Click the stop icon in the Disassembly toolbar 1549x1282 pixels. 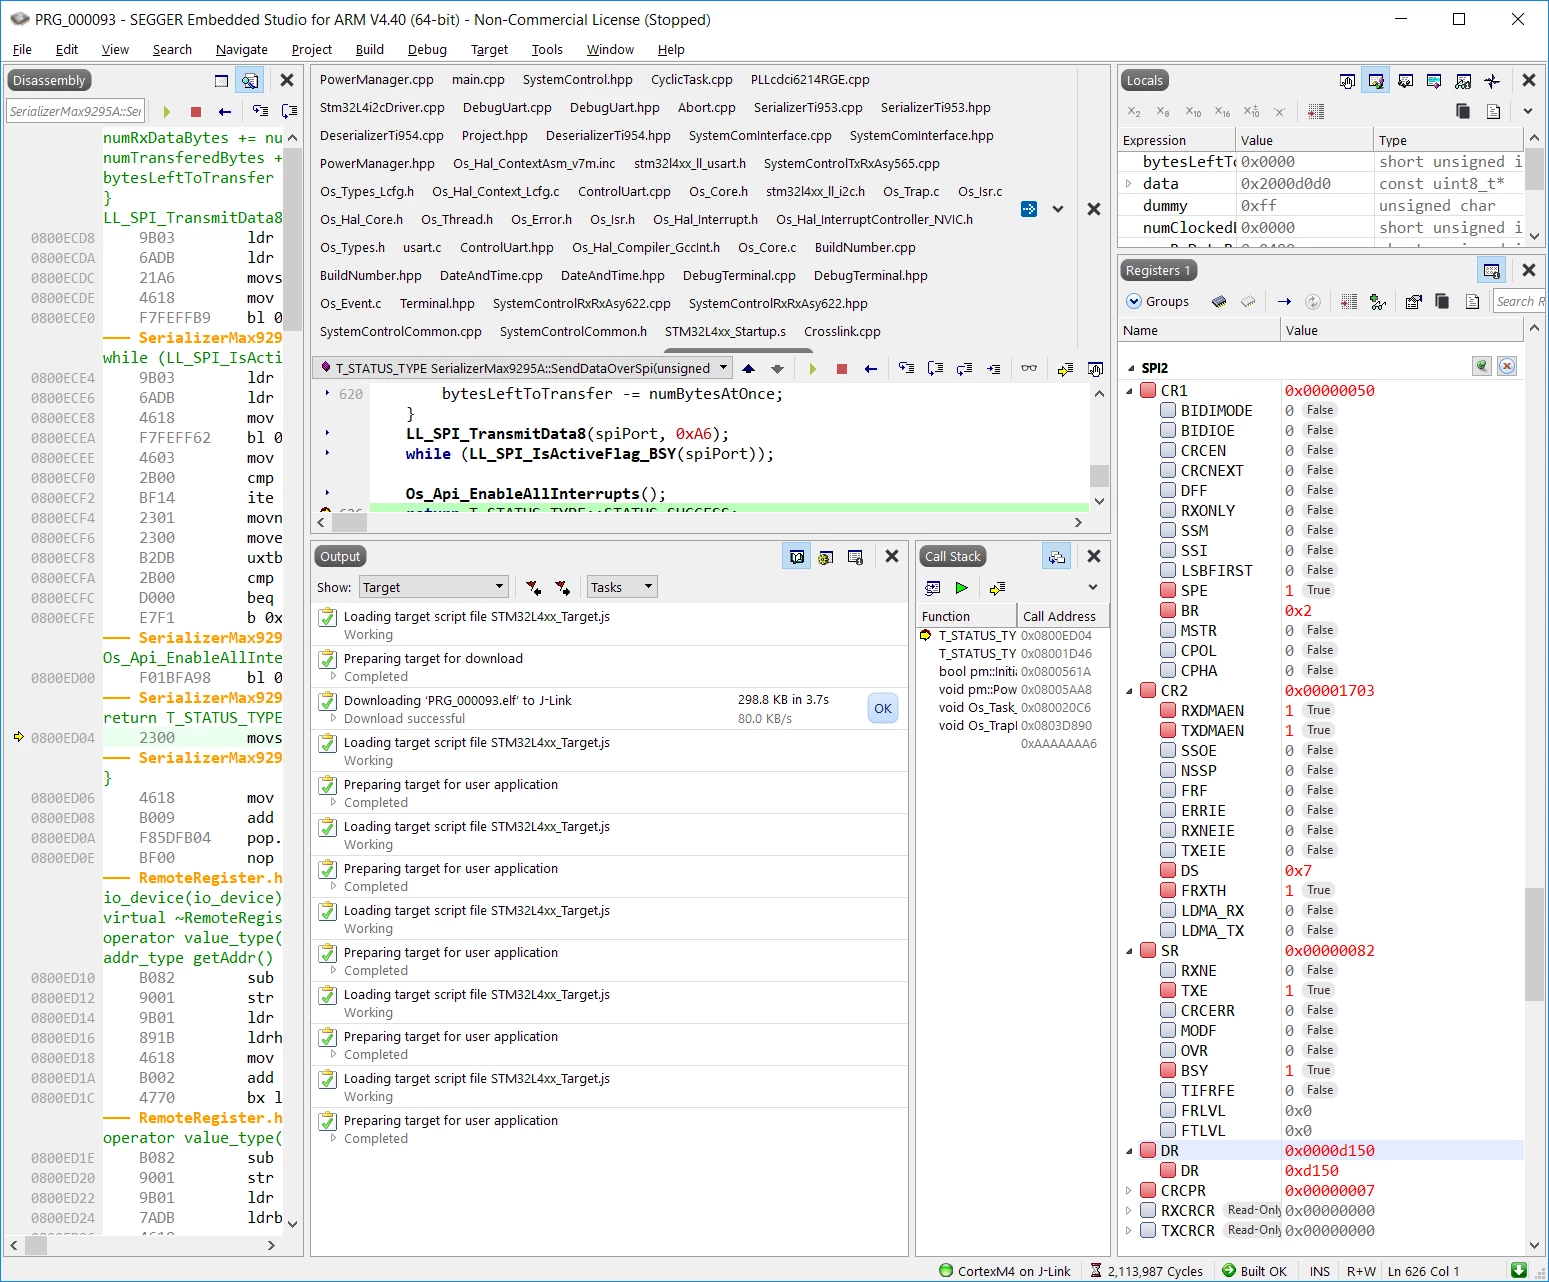(x=196, y=112)
